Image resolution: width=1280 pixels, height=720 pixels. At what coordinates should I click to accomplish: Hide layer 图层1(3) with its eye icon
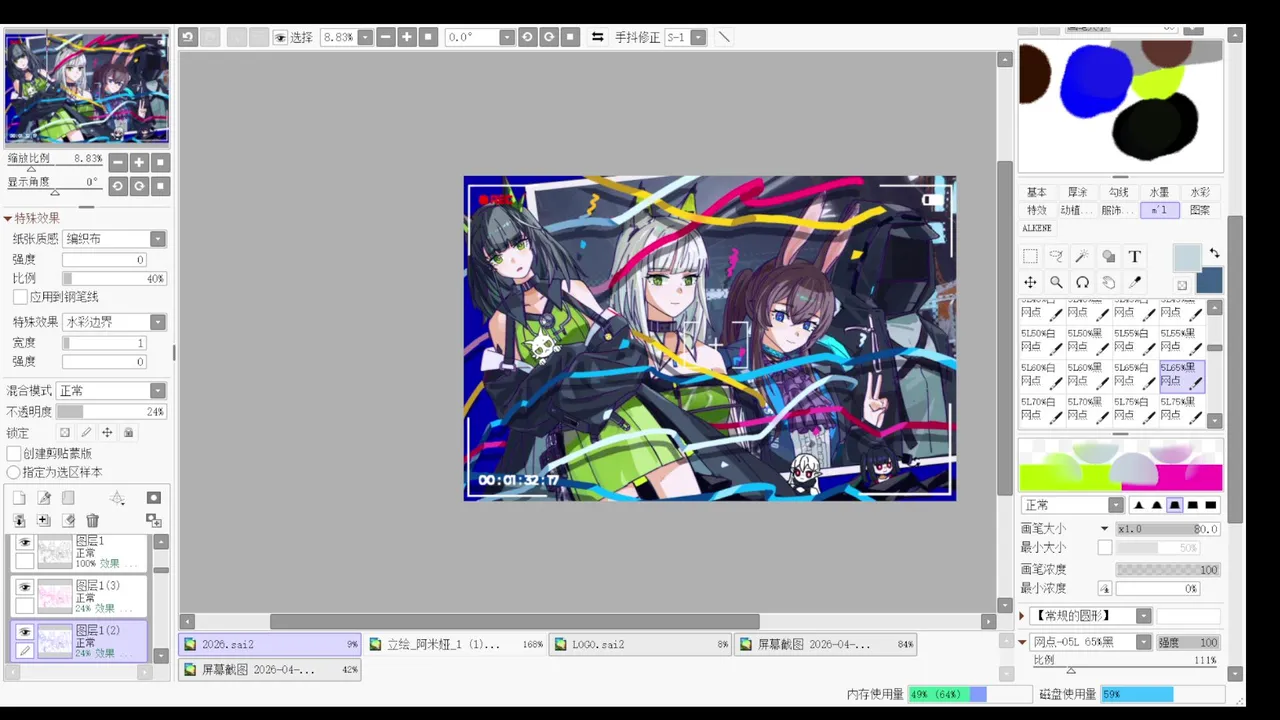pos(25,588)
